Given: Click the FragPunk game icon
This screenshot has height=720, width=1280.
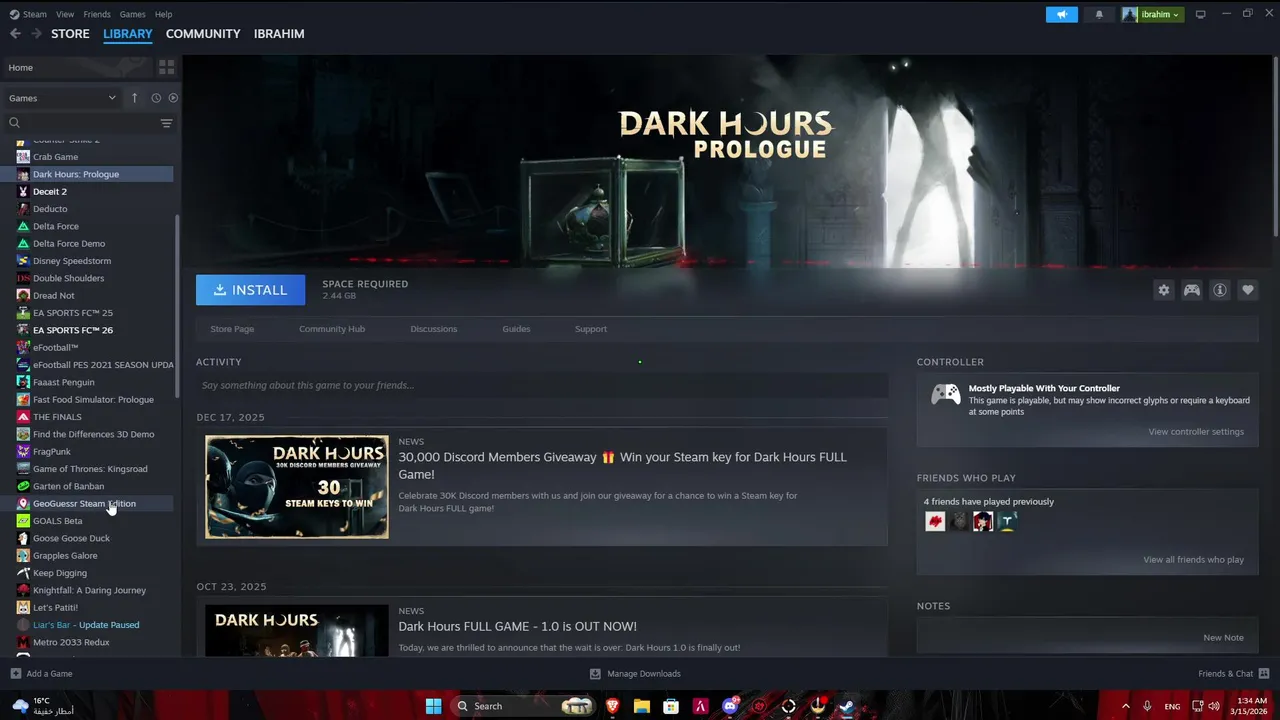Looking at the screenshot, I should 23,452.
